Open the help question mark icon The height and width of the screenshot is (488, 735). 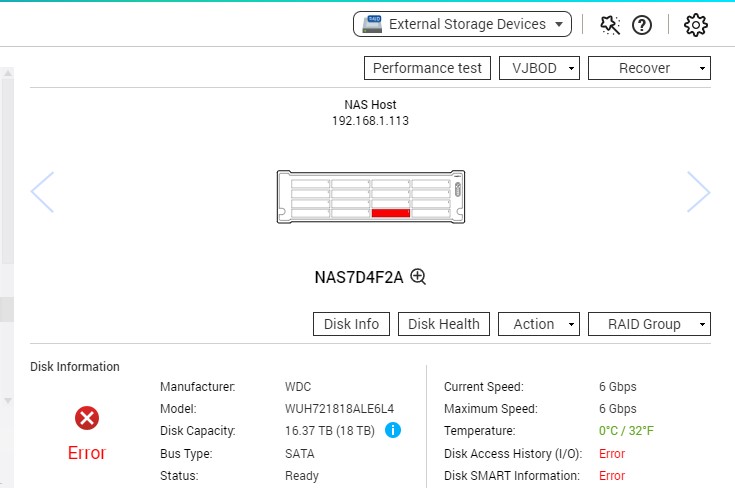pyautogui.click(x=642, y=25)
